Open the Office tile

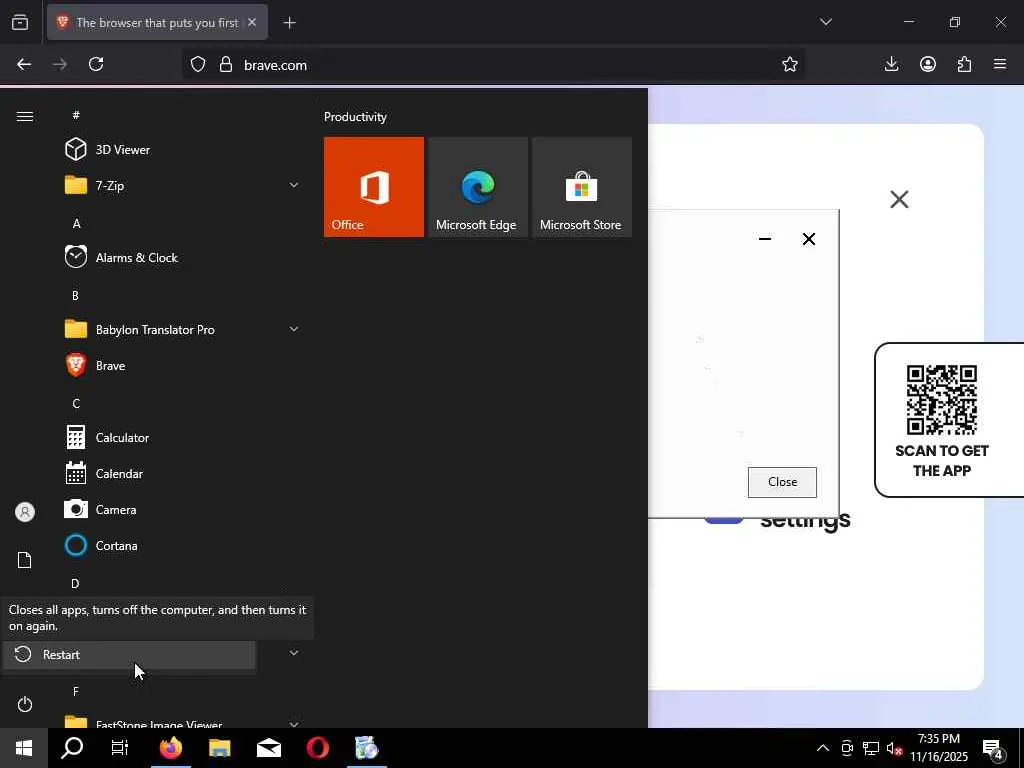tap(374, 187)
